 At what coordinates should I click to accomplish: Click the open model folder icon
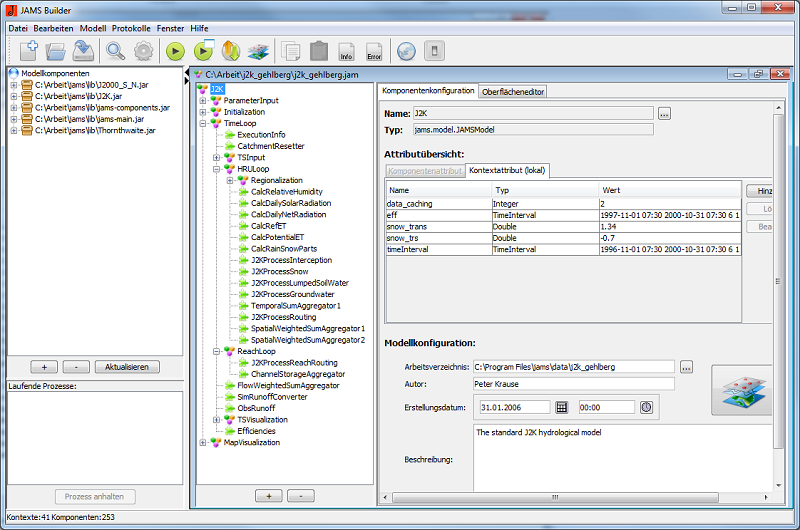[x=56, y=50]
